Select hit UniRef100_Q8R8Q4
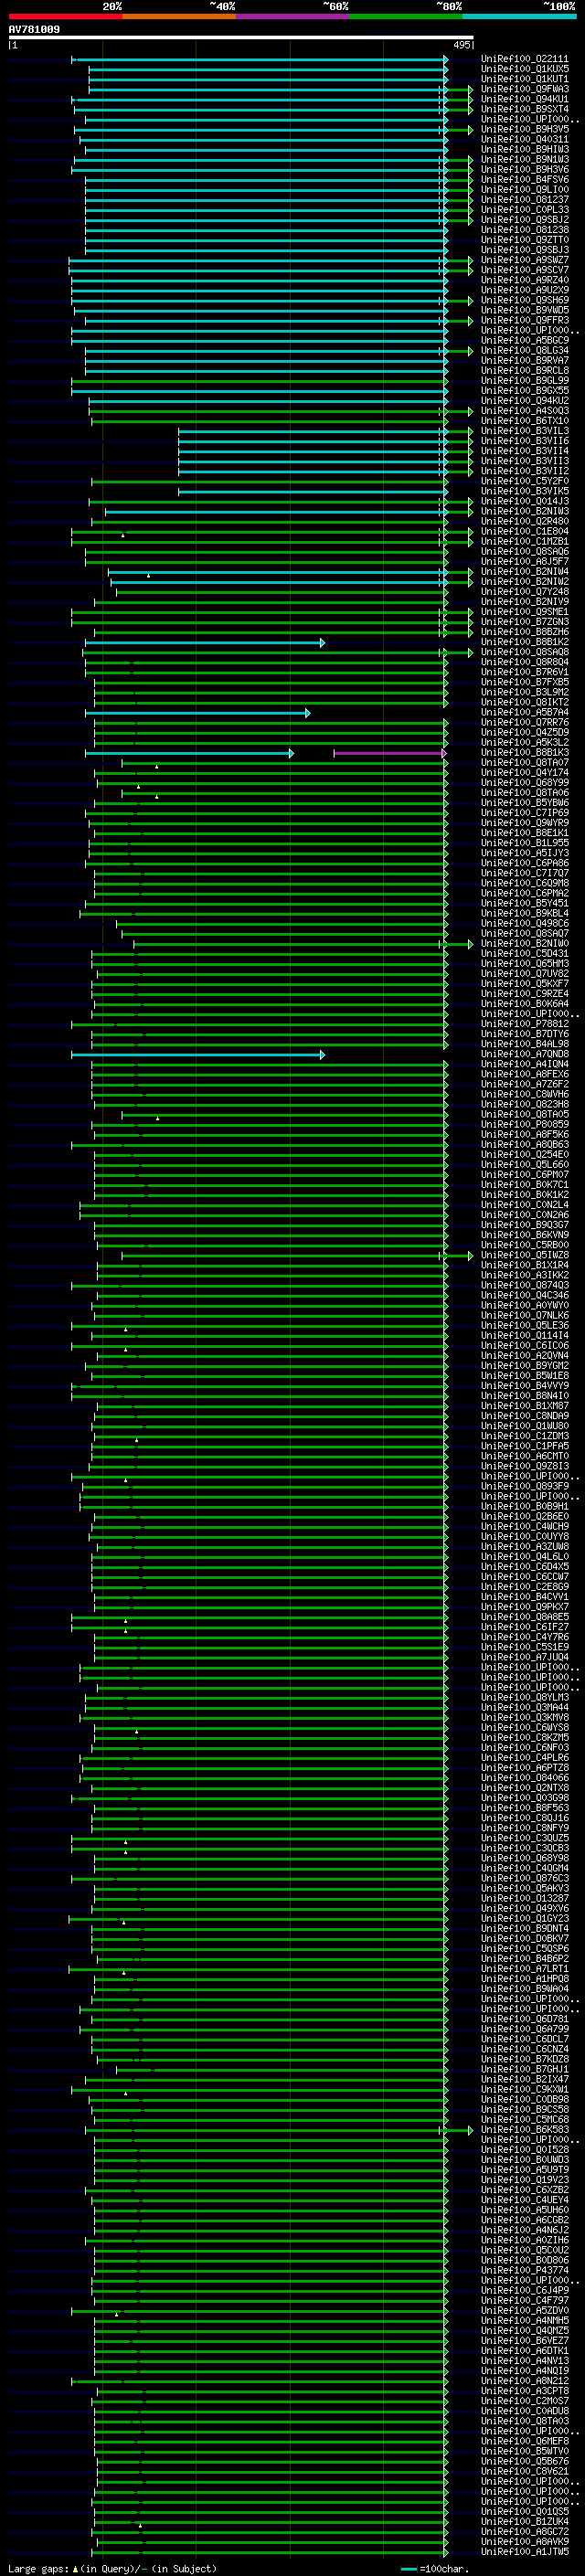585x2576 pixels. [x=524, y=661]
